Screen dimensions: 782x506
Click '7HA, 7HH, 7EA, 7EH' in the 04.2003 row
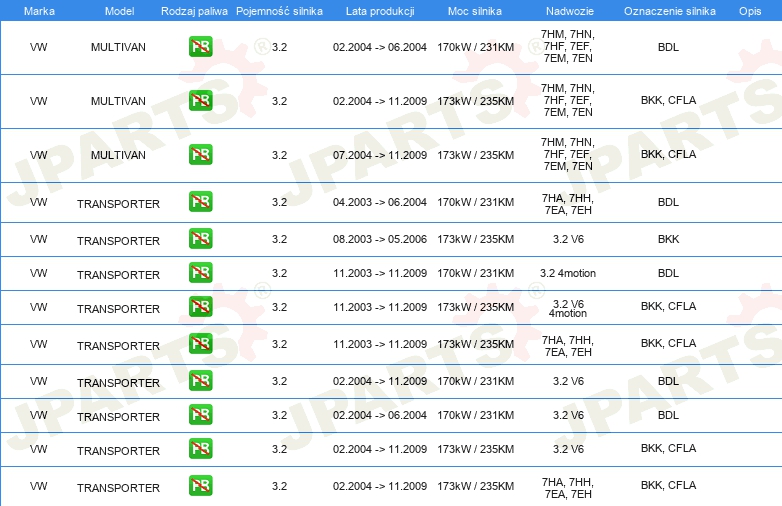(x=568, y=204)
